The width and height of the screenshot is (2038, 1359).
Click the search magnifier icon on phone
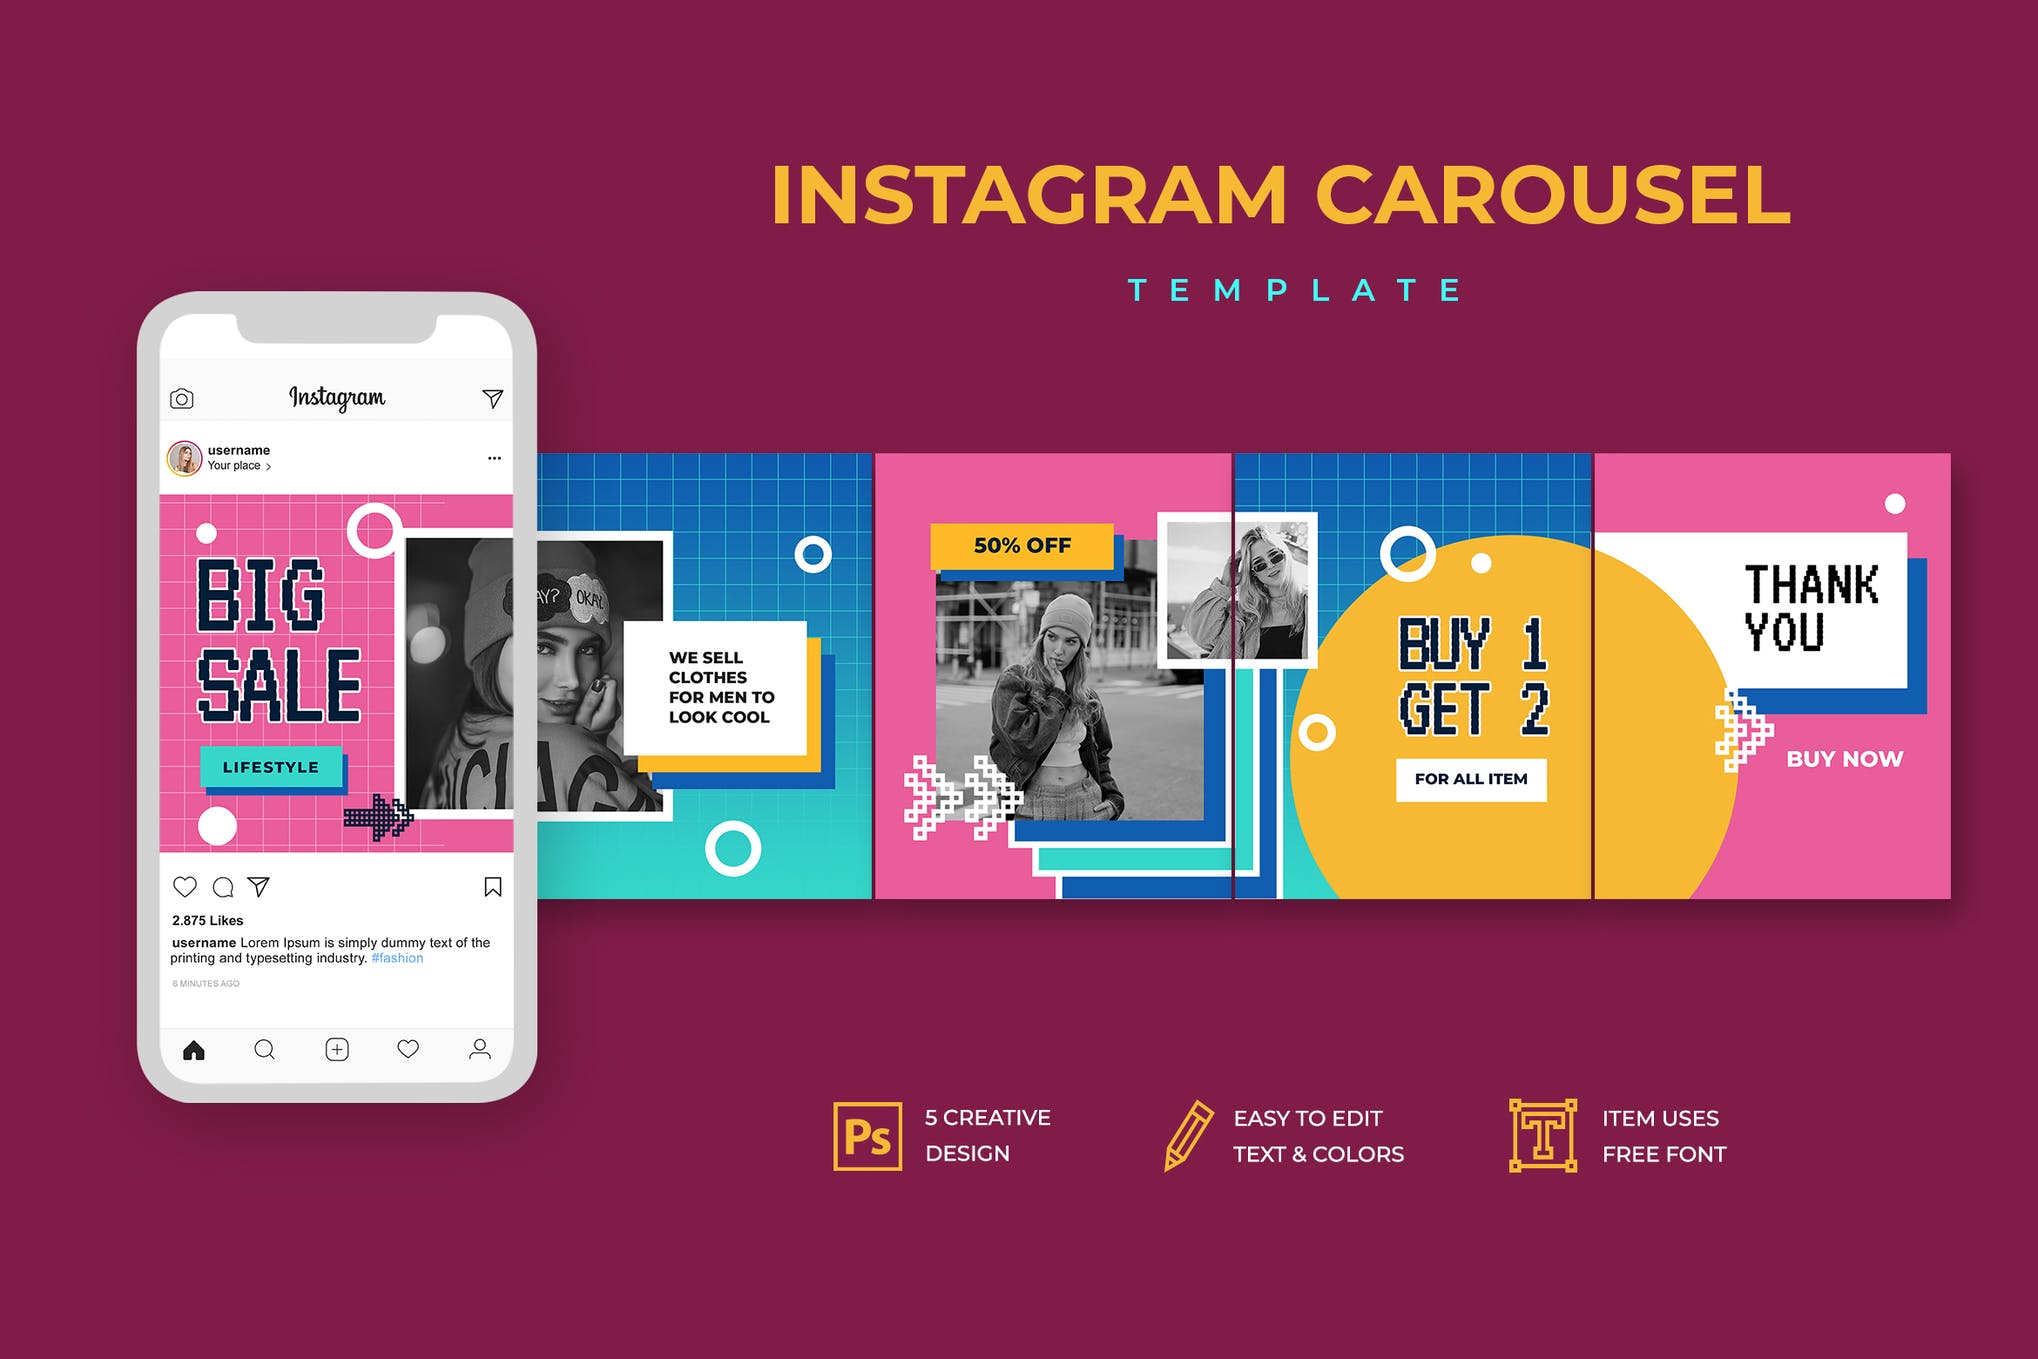(x=246, y=1048)
